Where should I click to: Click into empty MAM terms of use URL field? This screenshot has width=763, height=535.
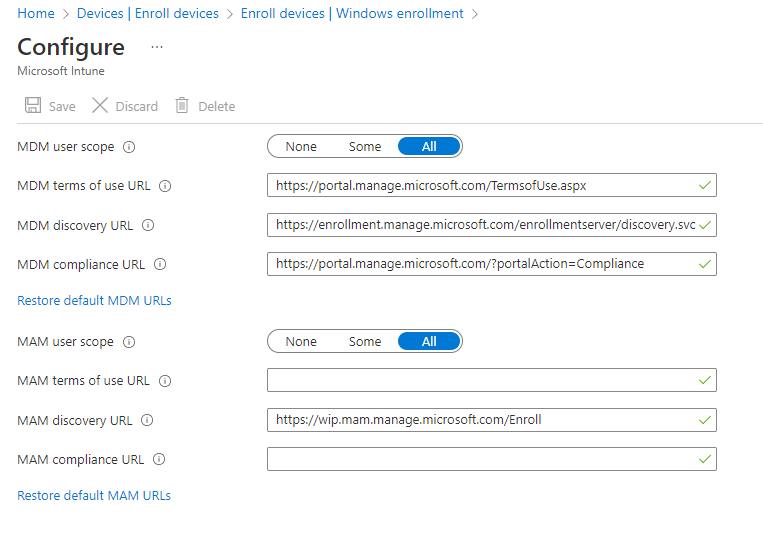491,380
